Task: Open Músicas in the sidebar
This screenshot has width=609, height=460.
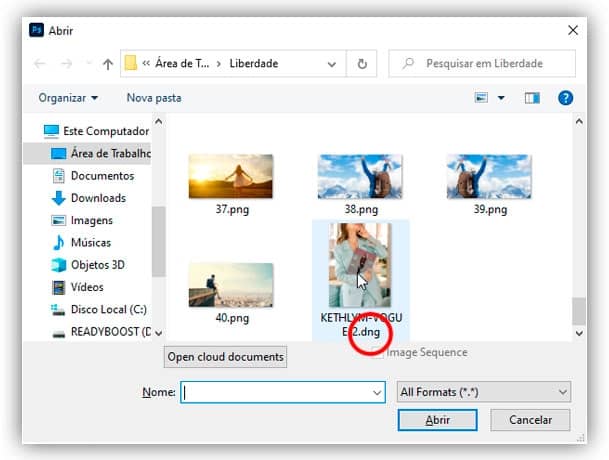Action: [x=91, y=242]
